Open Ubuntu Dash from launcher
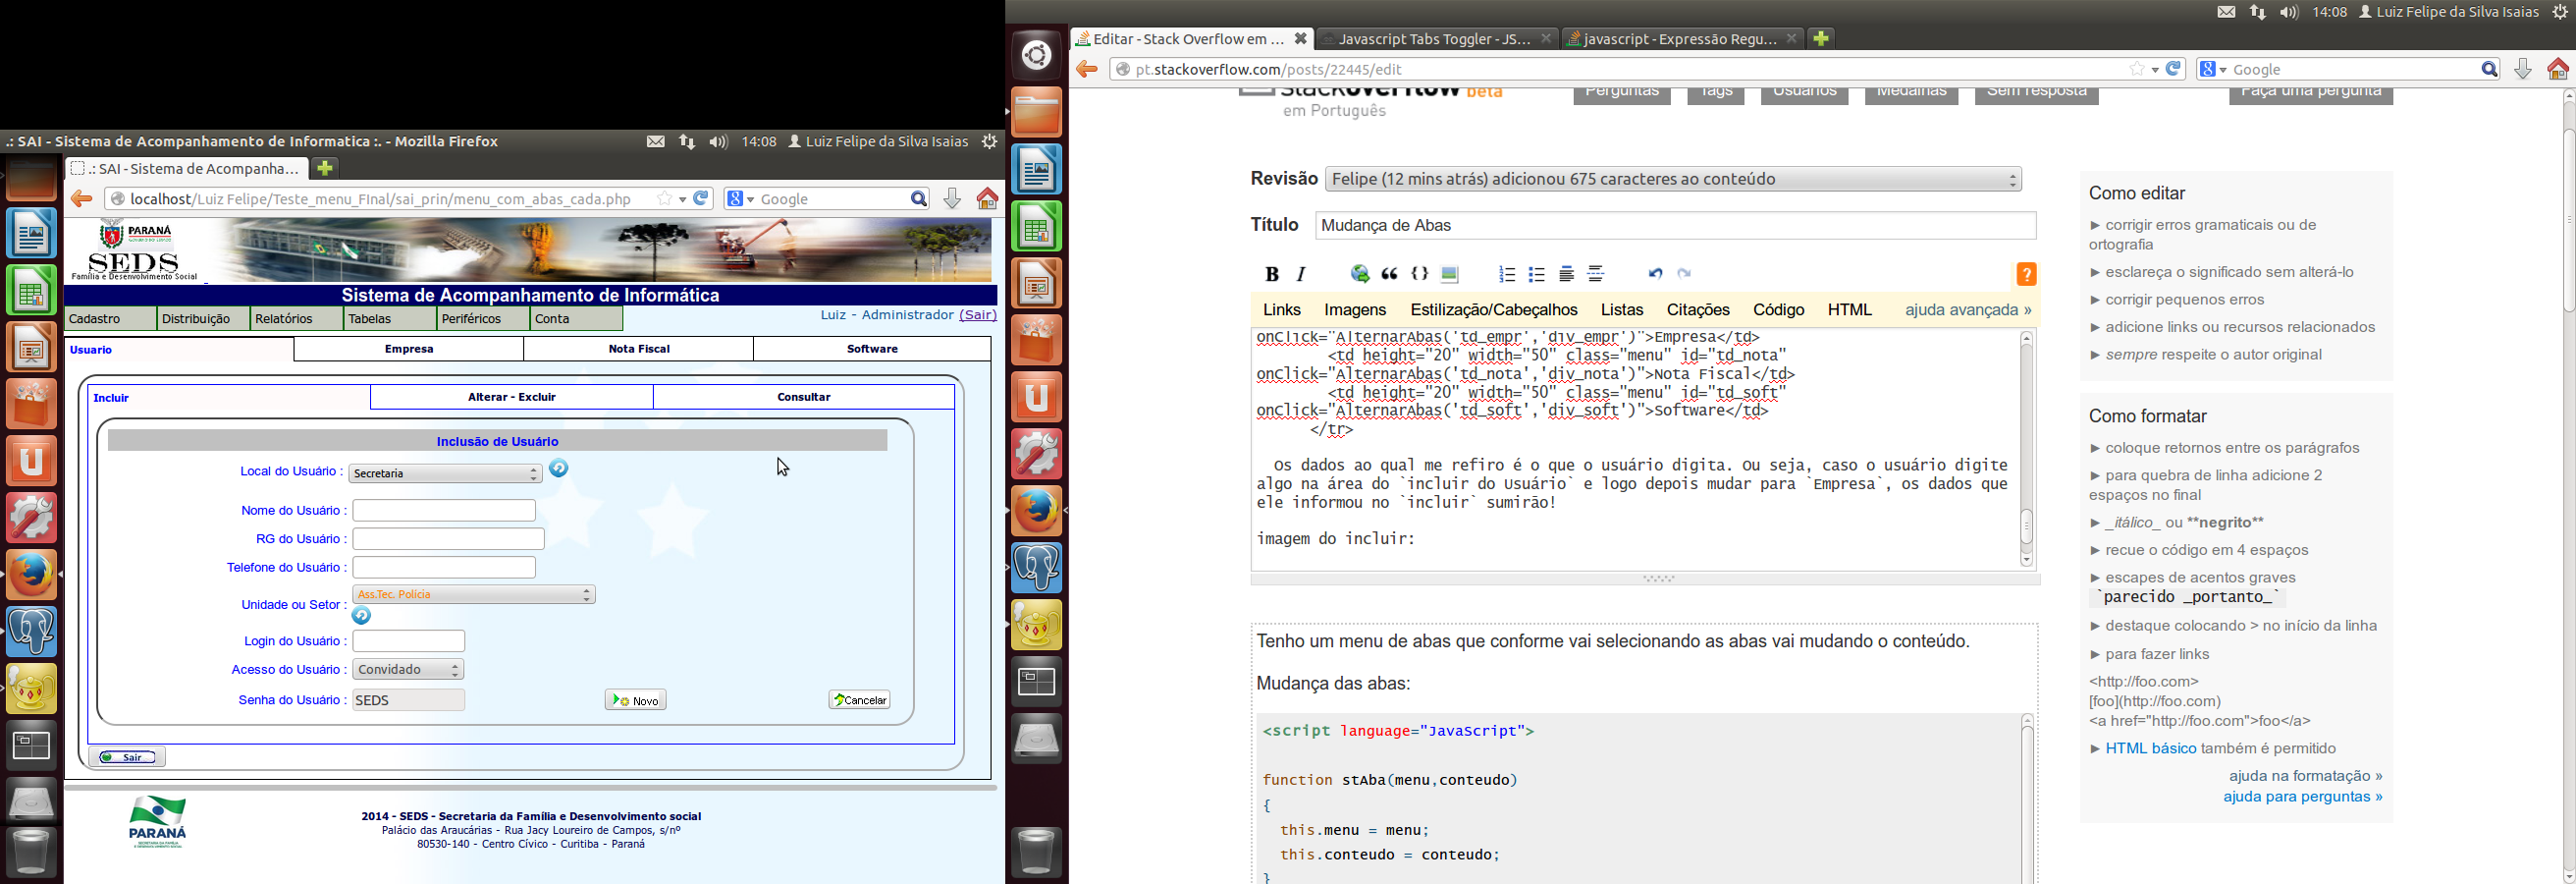Image resolution: width=2576 pixels, height=884 pixels. (x=1037, y=54)
